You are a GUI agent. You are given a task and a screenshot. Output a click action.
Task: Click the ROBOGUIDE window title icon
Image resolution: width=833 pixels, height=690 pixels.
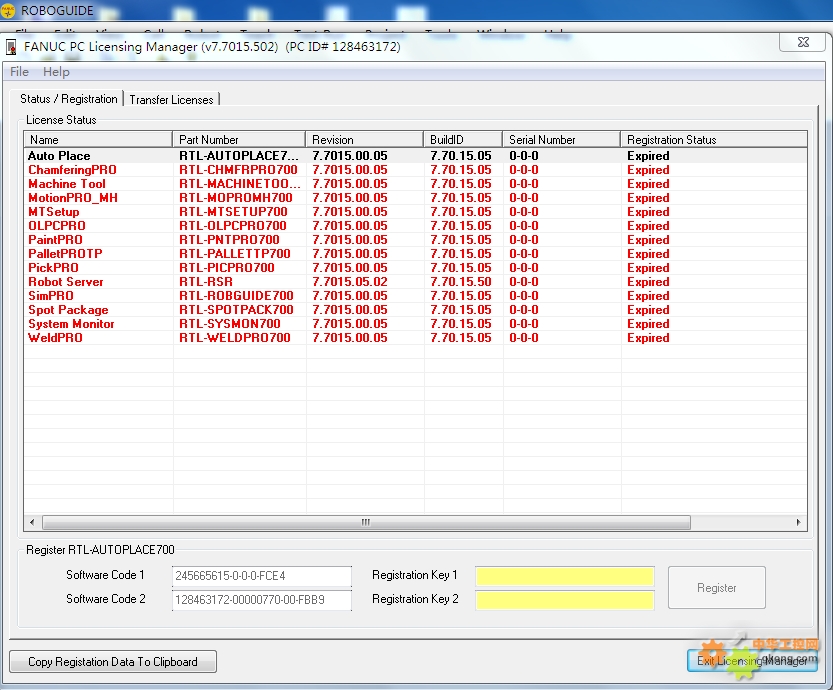pyautogui.click(x=8, y=11)
